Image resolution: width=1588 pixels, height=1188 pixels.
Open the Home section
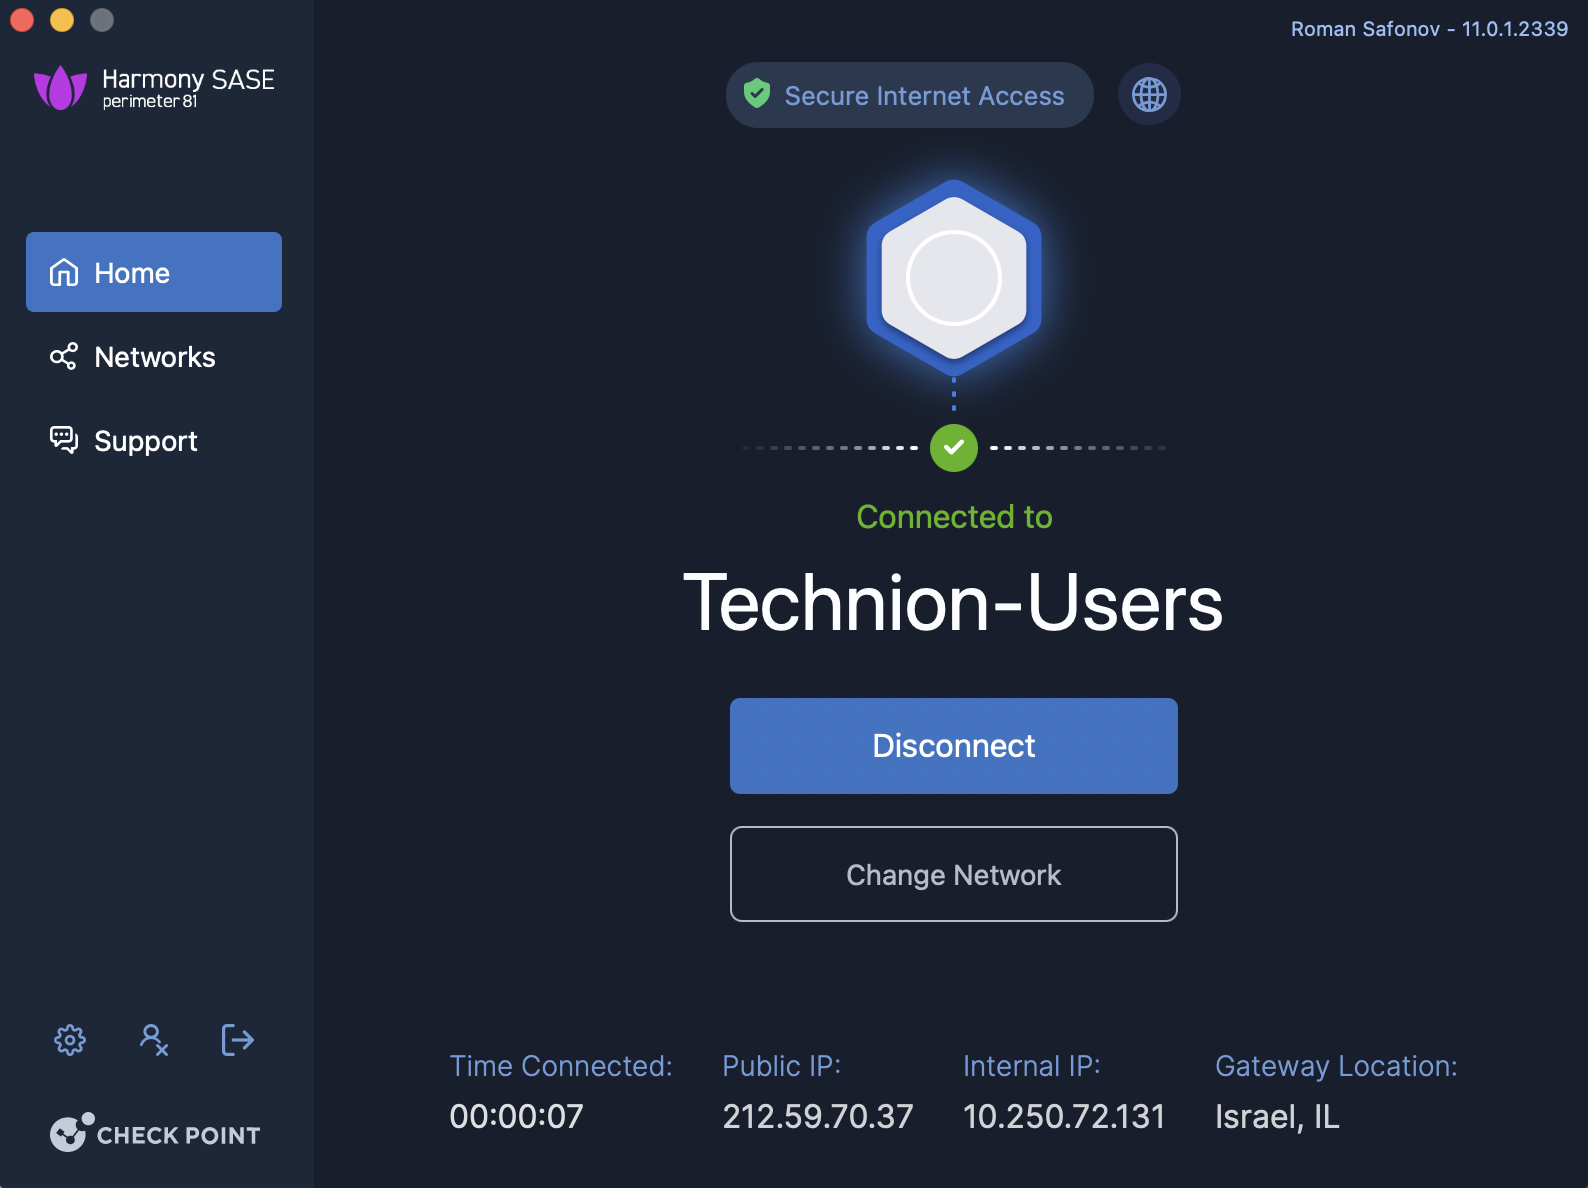click(x=154, y=272)
